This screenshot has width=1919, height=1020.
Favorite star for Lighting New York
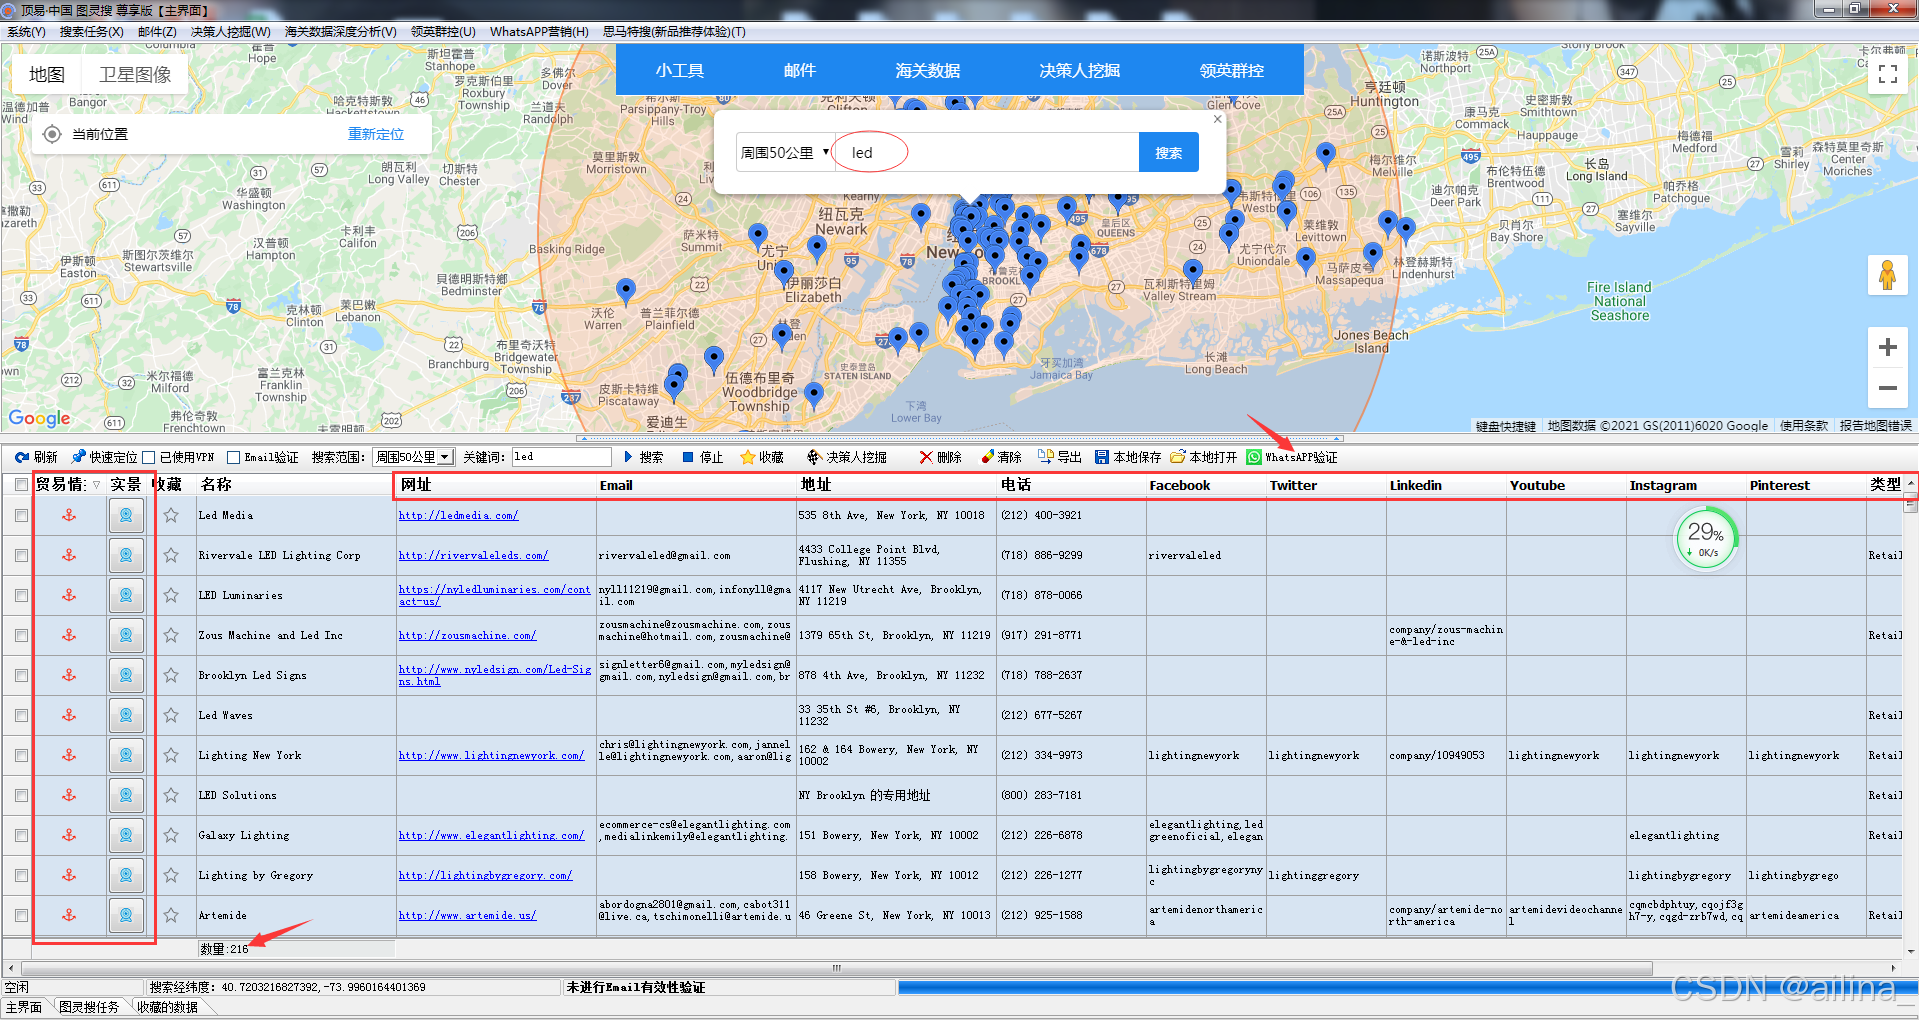tap(171, 755)
